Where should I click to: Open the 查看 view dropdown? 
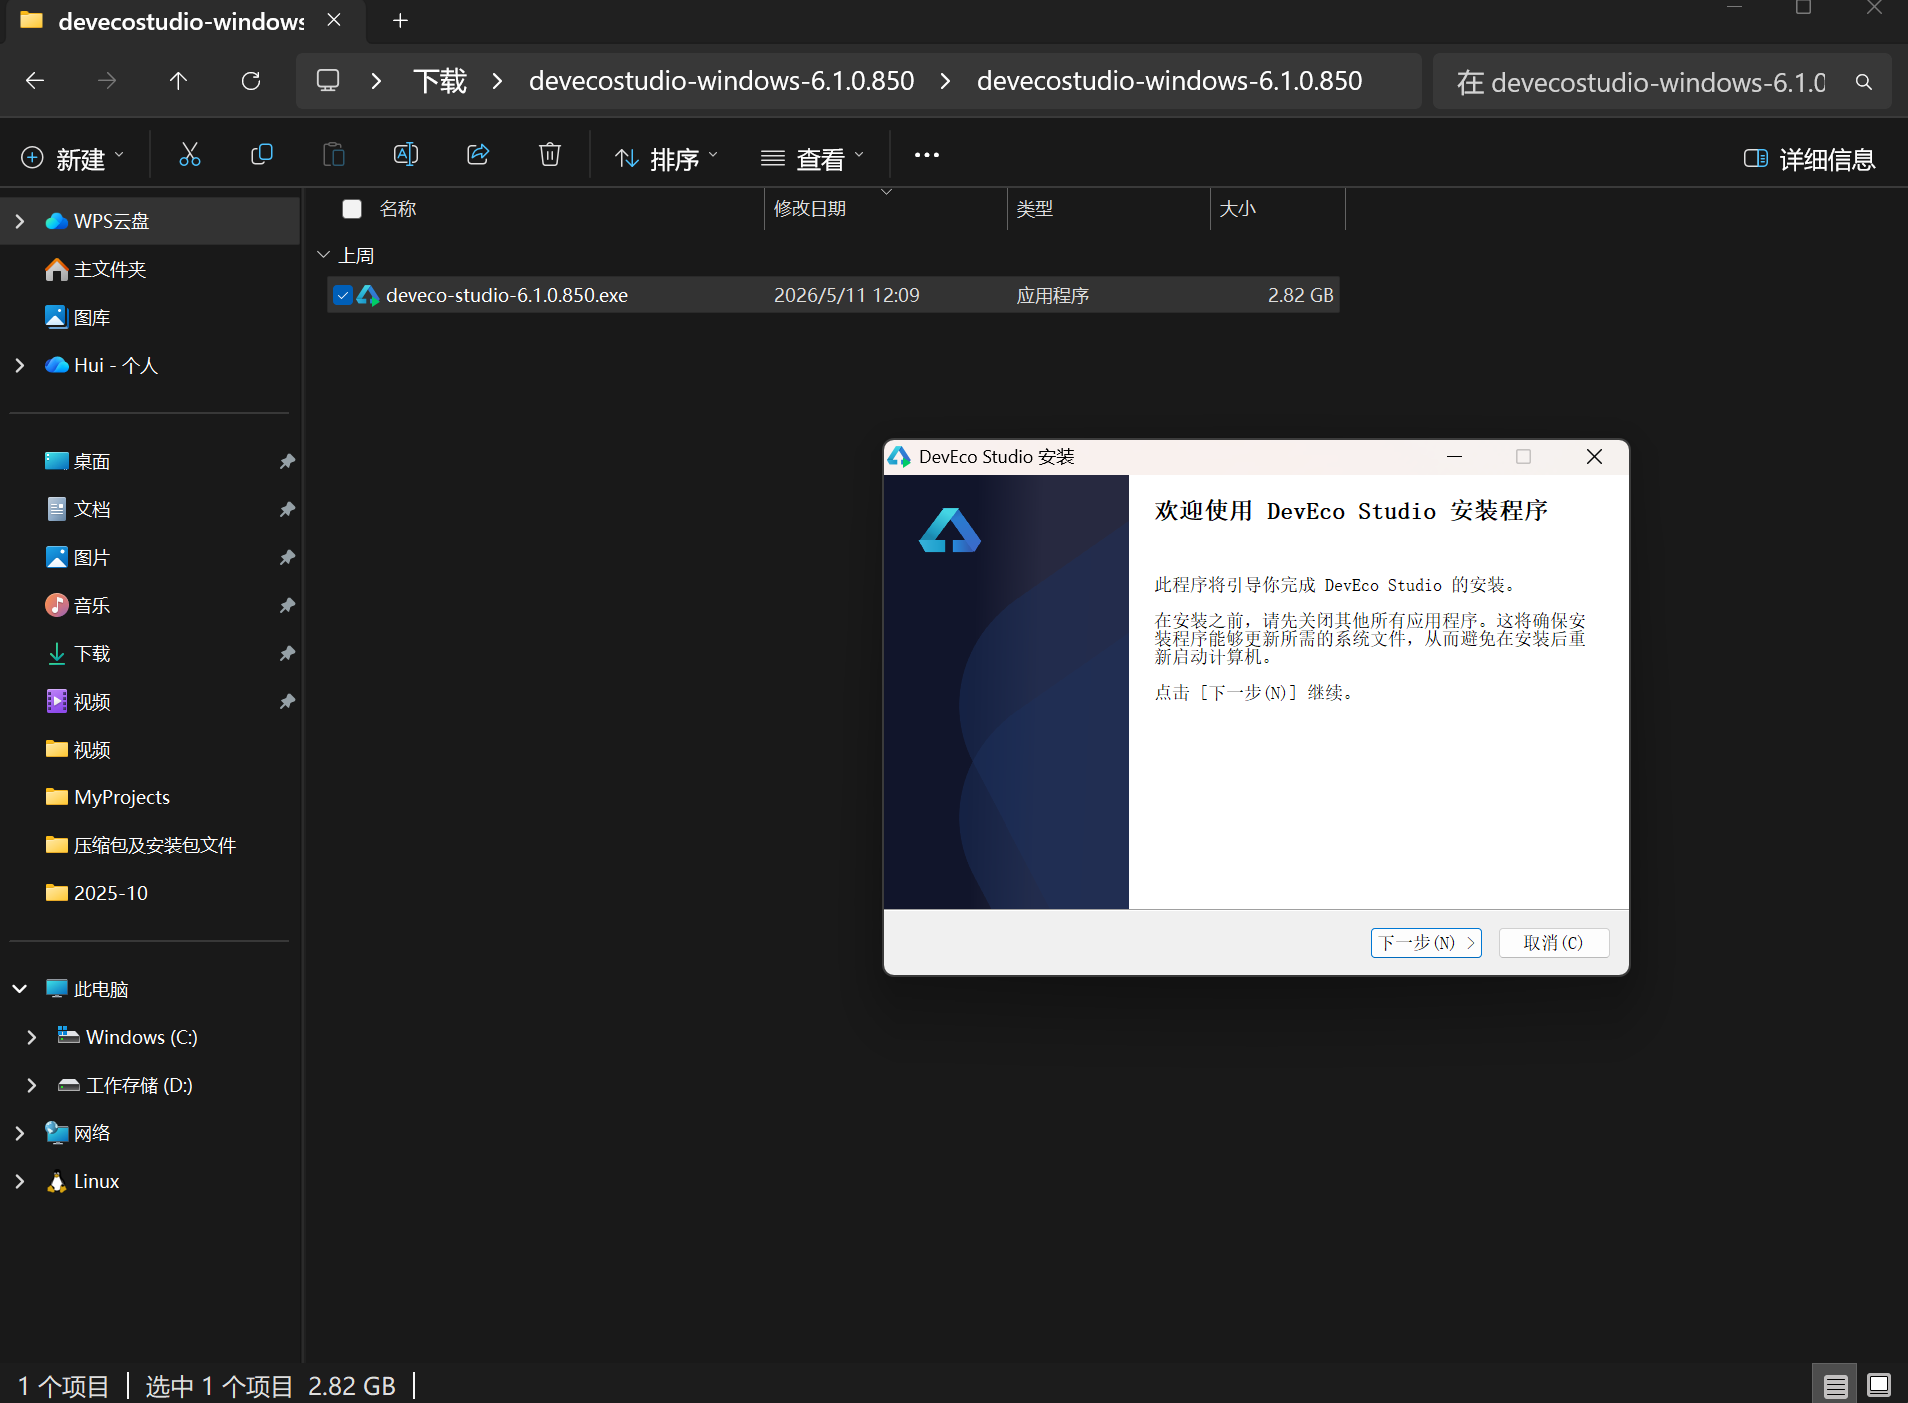pyautogui.click(x=812, y=159)
